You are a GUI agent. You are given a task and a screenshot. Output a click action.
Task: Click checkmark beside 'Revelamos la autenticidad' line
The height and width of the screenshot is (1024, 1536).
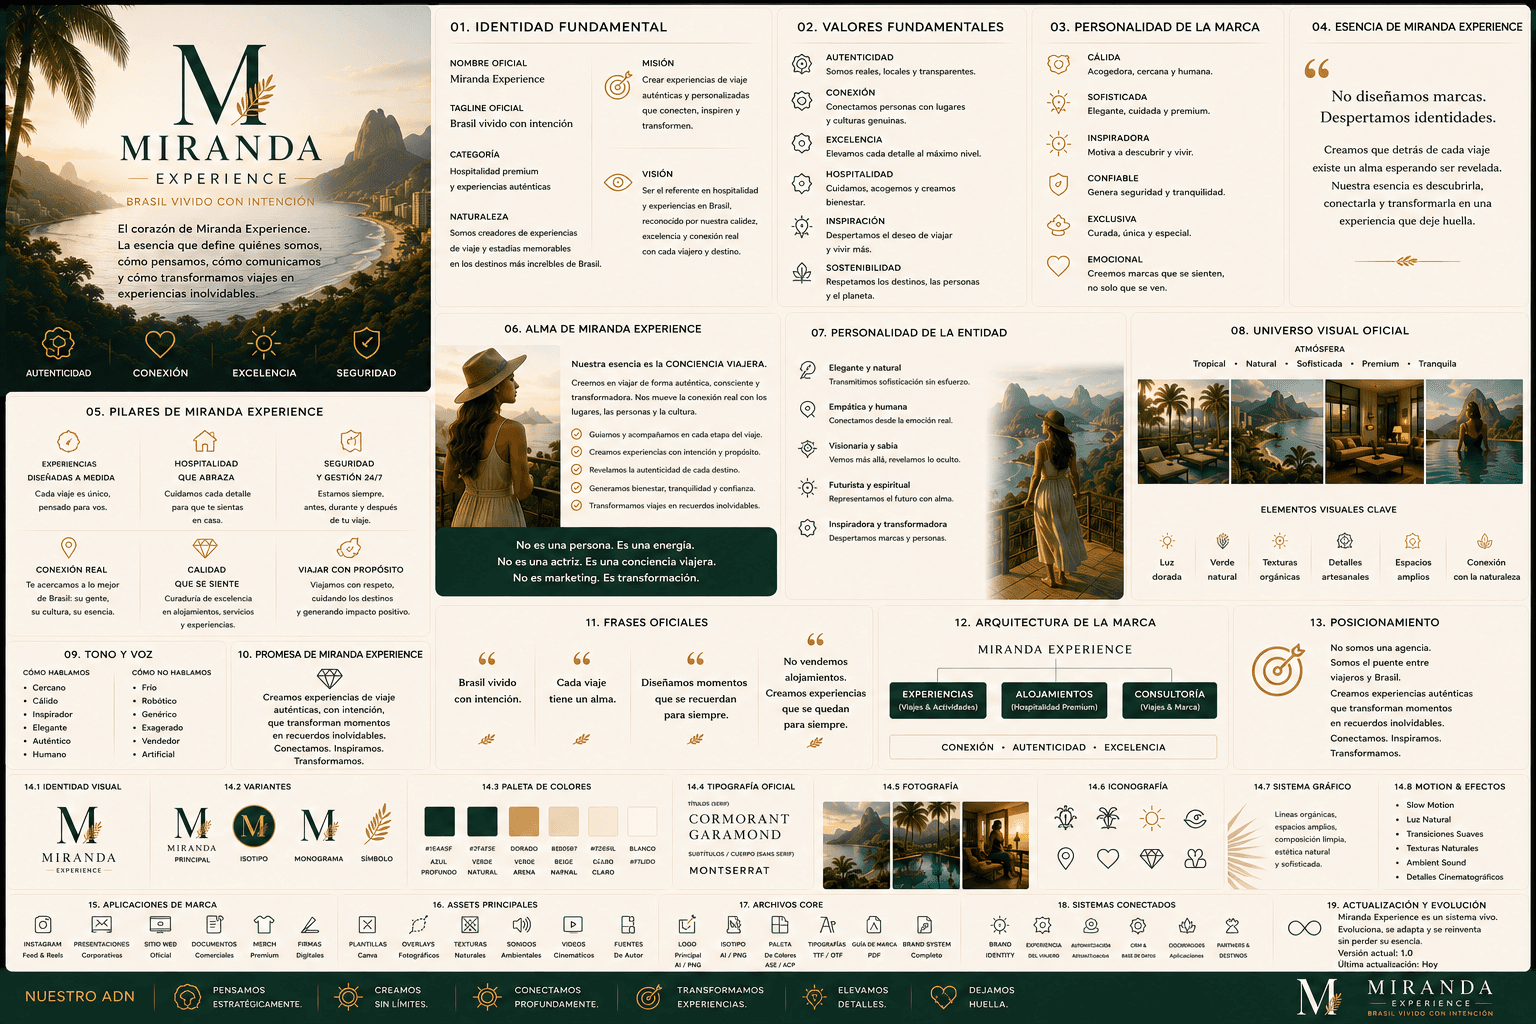click(577, 470)
